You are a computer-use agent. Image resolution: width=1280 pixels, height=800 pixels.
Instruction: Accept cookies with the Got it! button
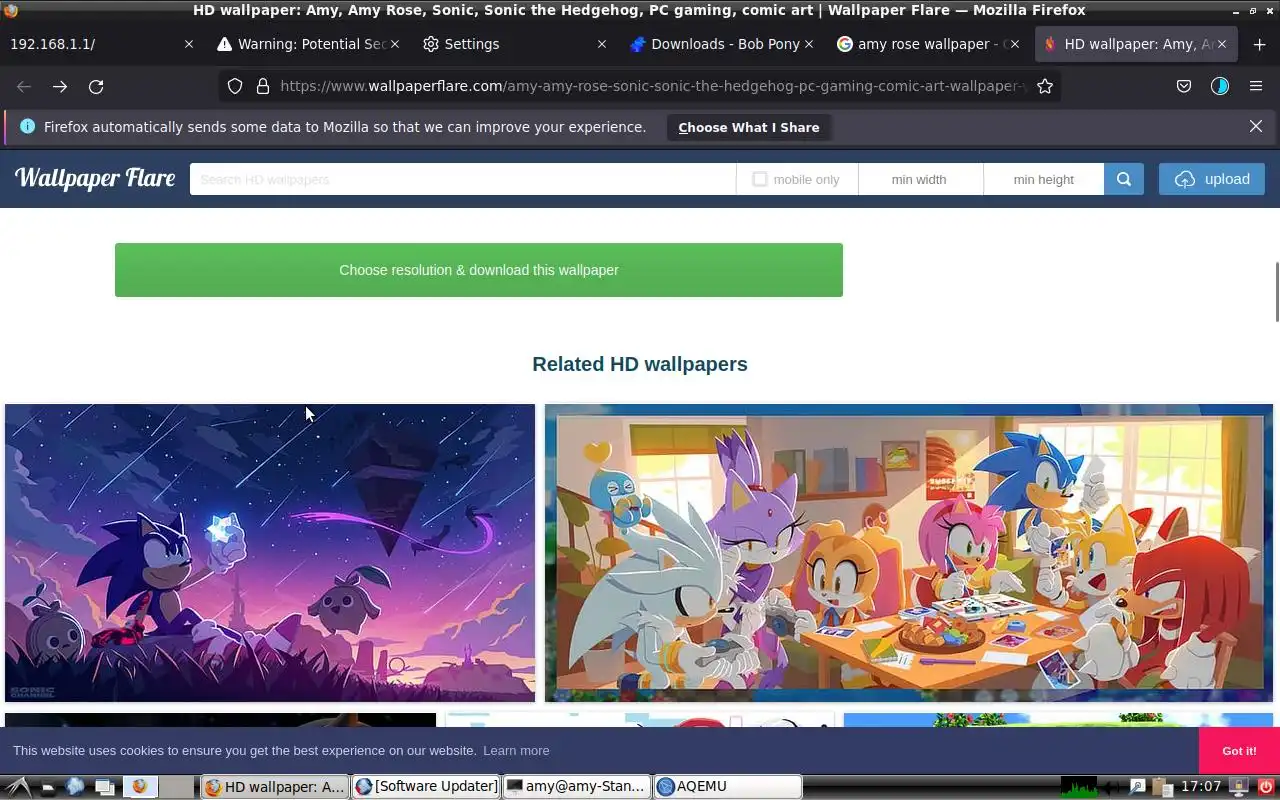click(x=1239, y=751)
